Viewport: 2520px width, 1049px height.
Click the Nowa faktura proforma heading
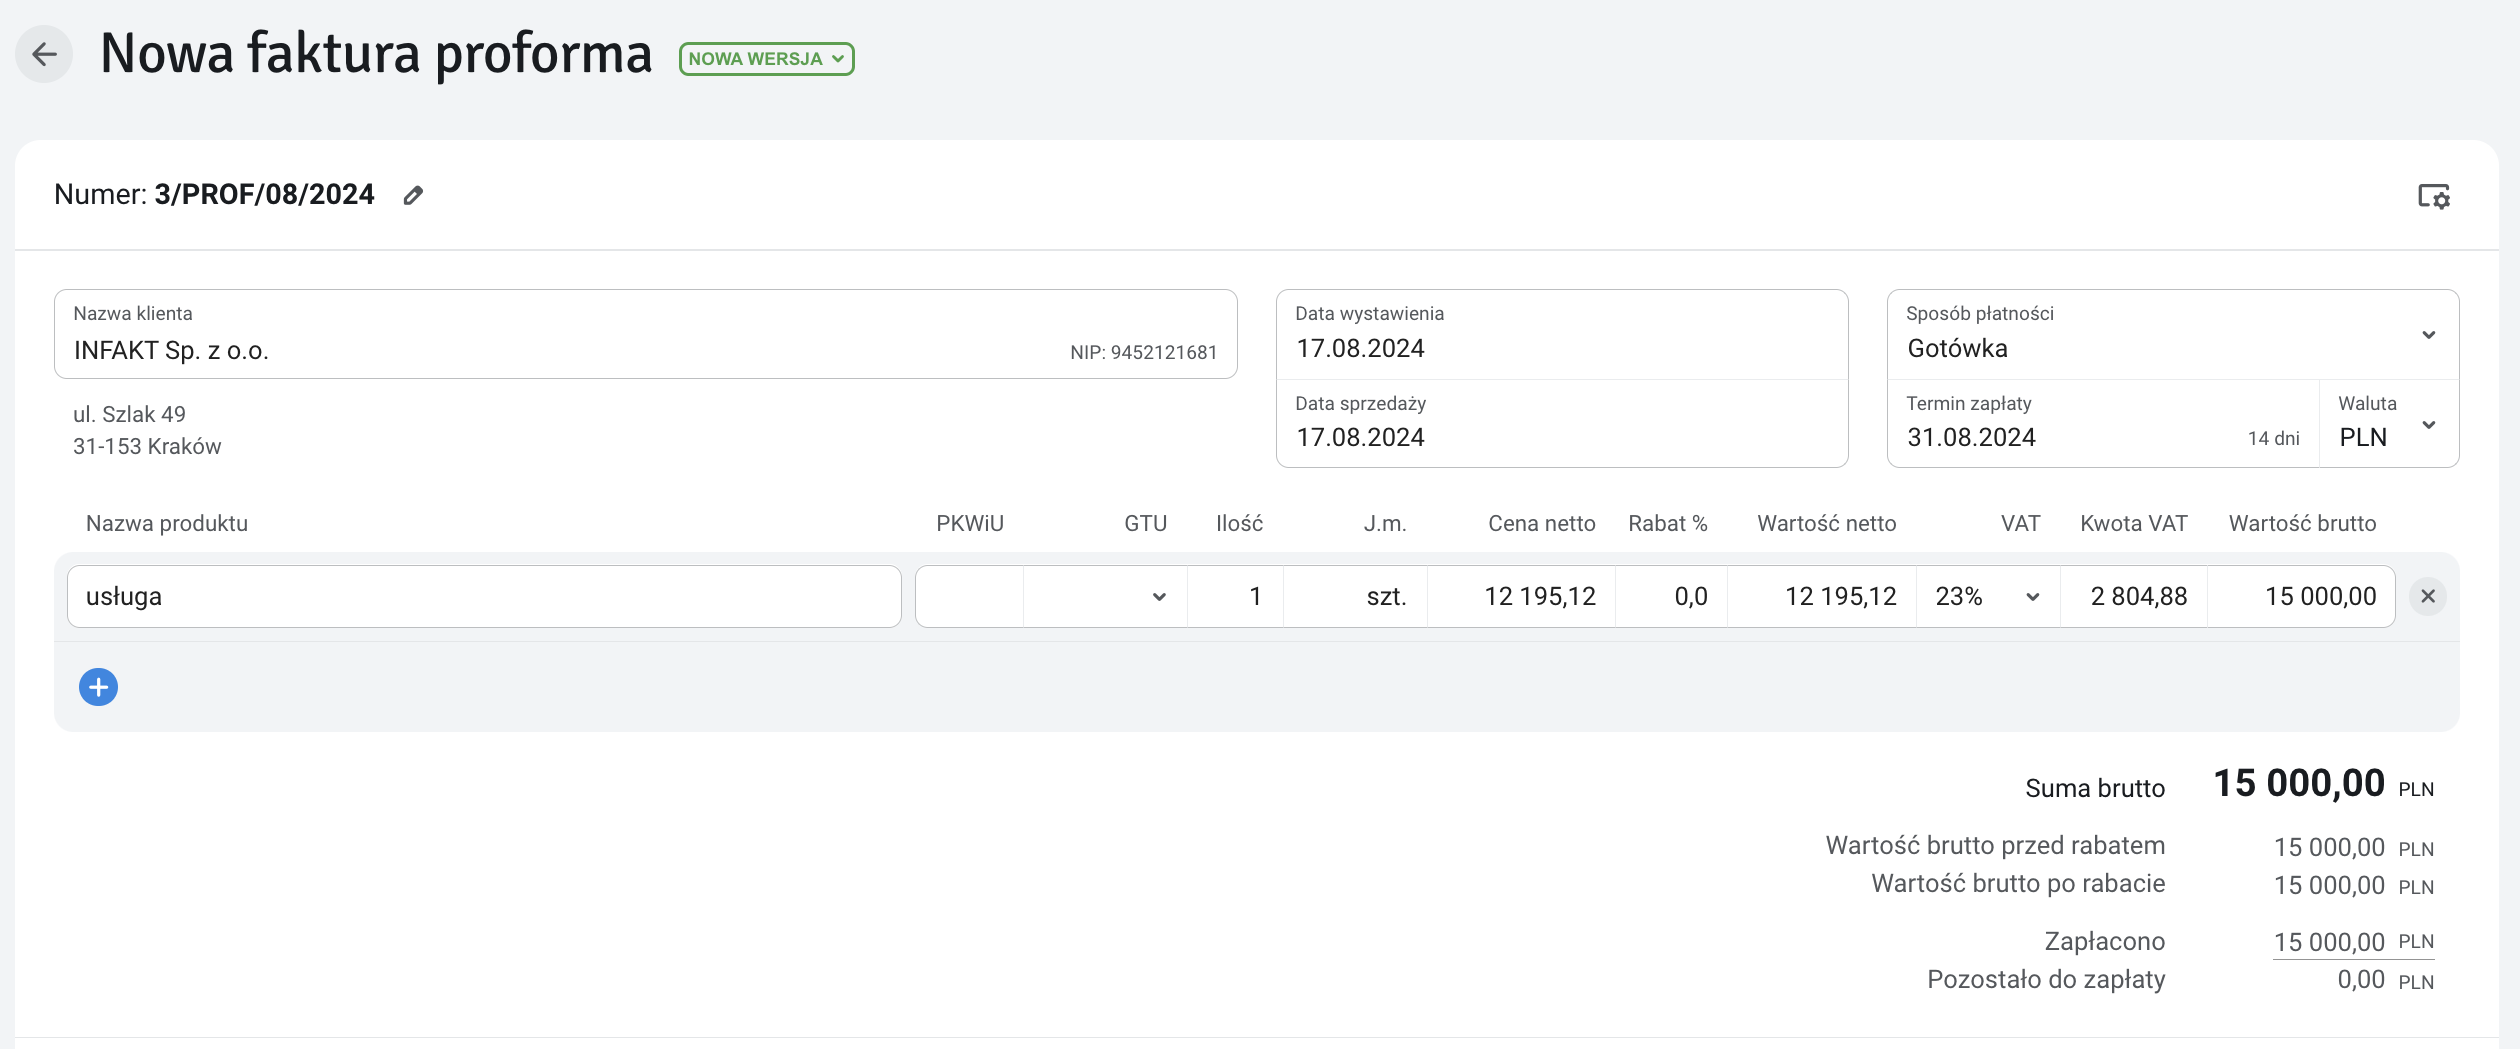tap(376, 53)
